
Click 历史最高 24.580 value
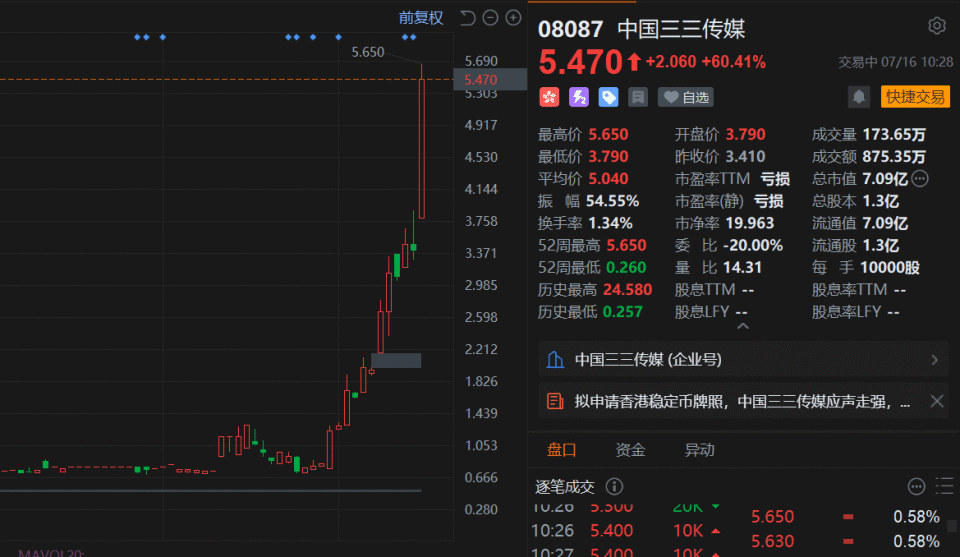point(628,290)
